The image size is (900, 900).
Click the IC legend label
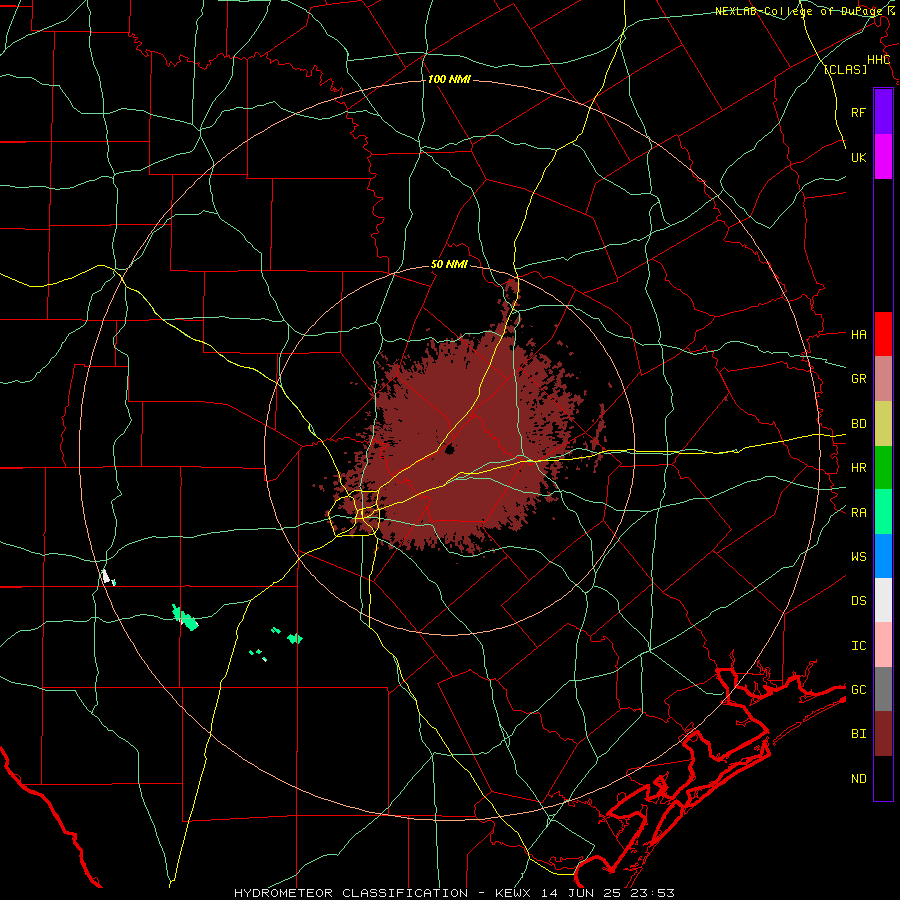point(858,646)
